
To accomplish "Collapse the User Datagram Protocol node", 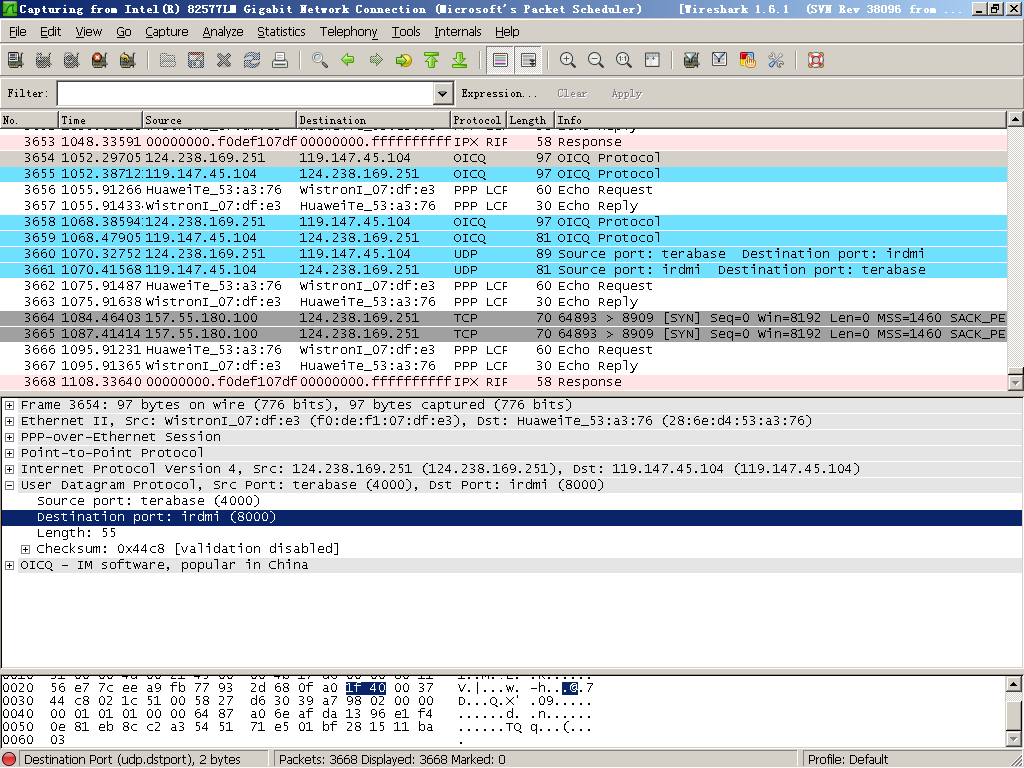I will [10, 485].
